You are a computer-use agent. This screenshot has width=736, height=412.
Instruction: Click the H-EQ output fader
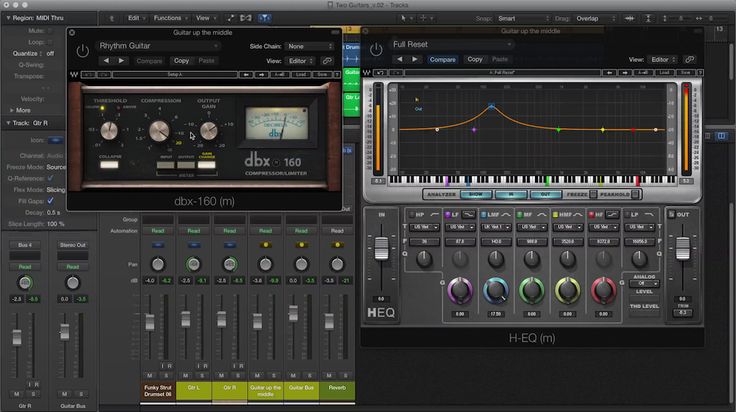pyautogui.click(x=682, y=248)
